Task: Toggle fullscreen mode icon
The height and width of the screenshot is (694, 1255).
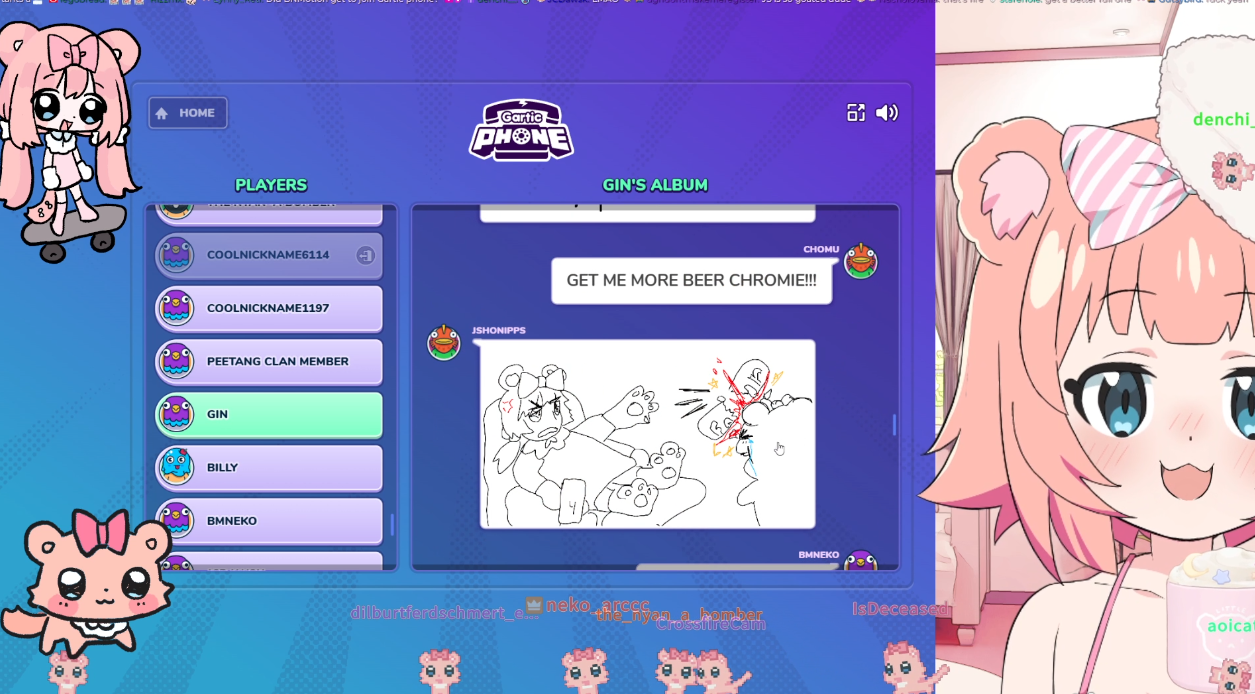Action: coord(856,113)
